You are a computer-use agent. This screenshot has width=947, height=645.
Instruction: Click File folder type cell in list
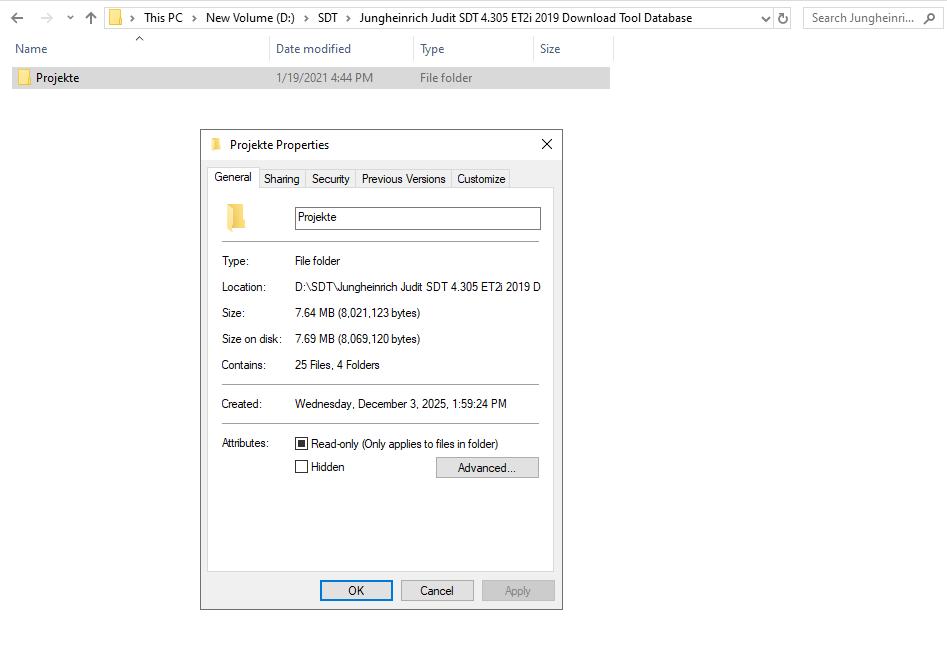[446, 78]
